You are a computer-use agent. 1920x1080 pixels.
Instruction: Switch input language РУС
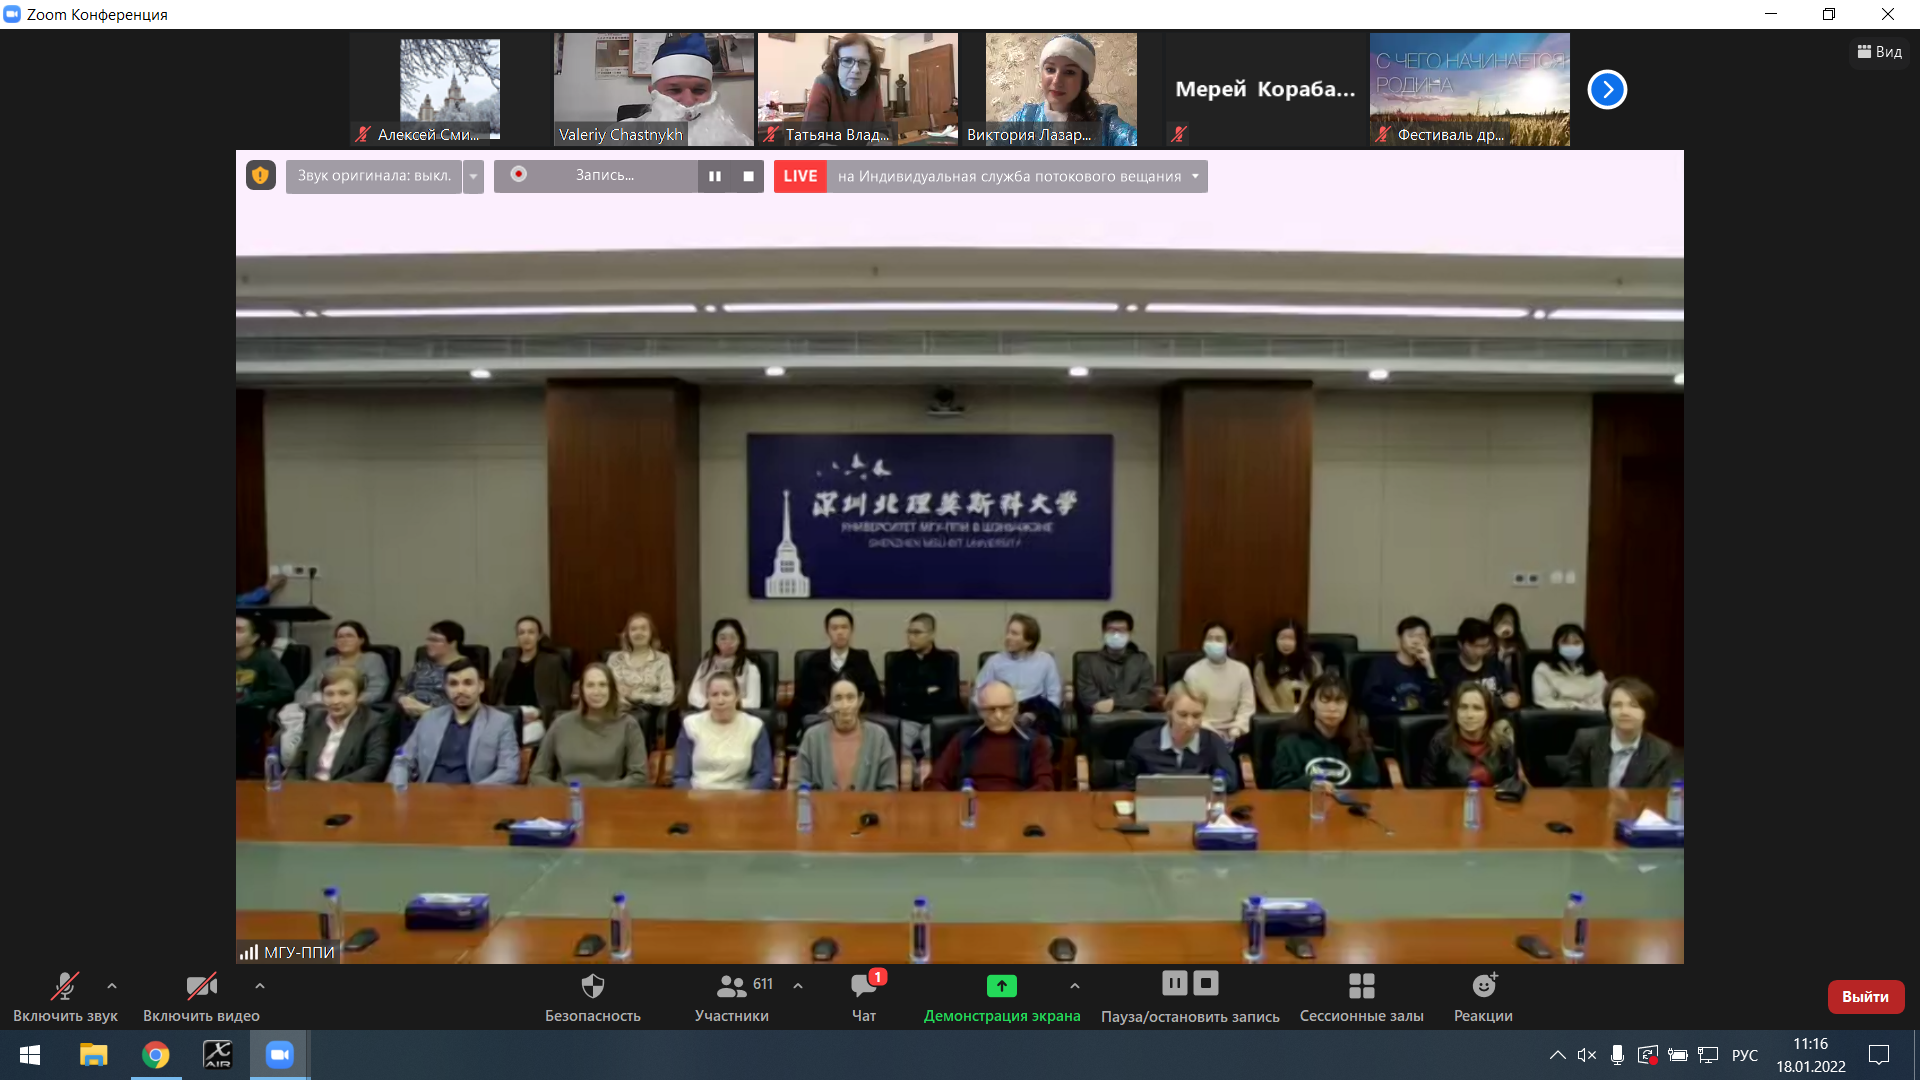(1745, 1055)
